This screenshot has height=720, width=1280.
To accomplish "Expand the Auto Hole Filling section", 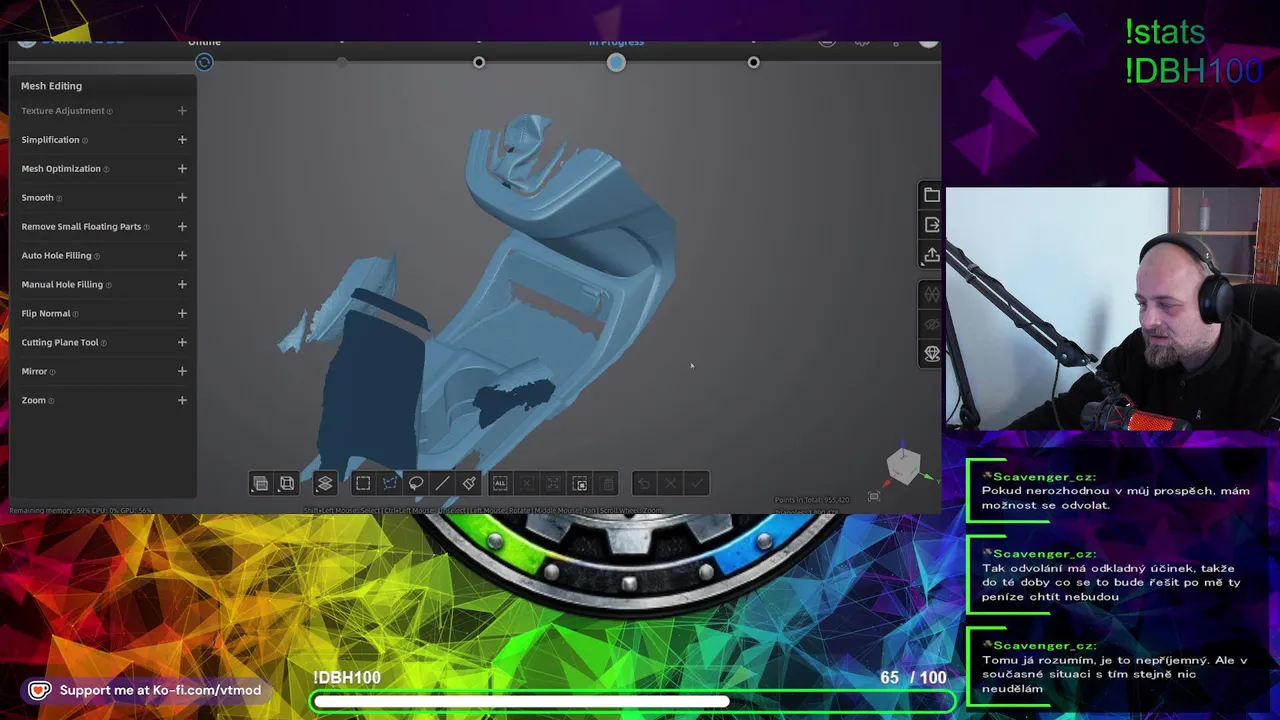I will (182, 256).
